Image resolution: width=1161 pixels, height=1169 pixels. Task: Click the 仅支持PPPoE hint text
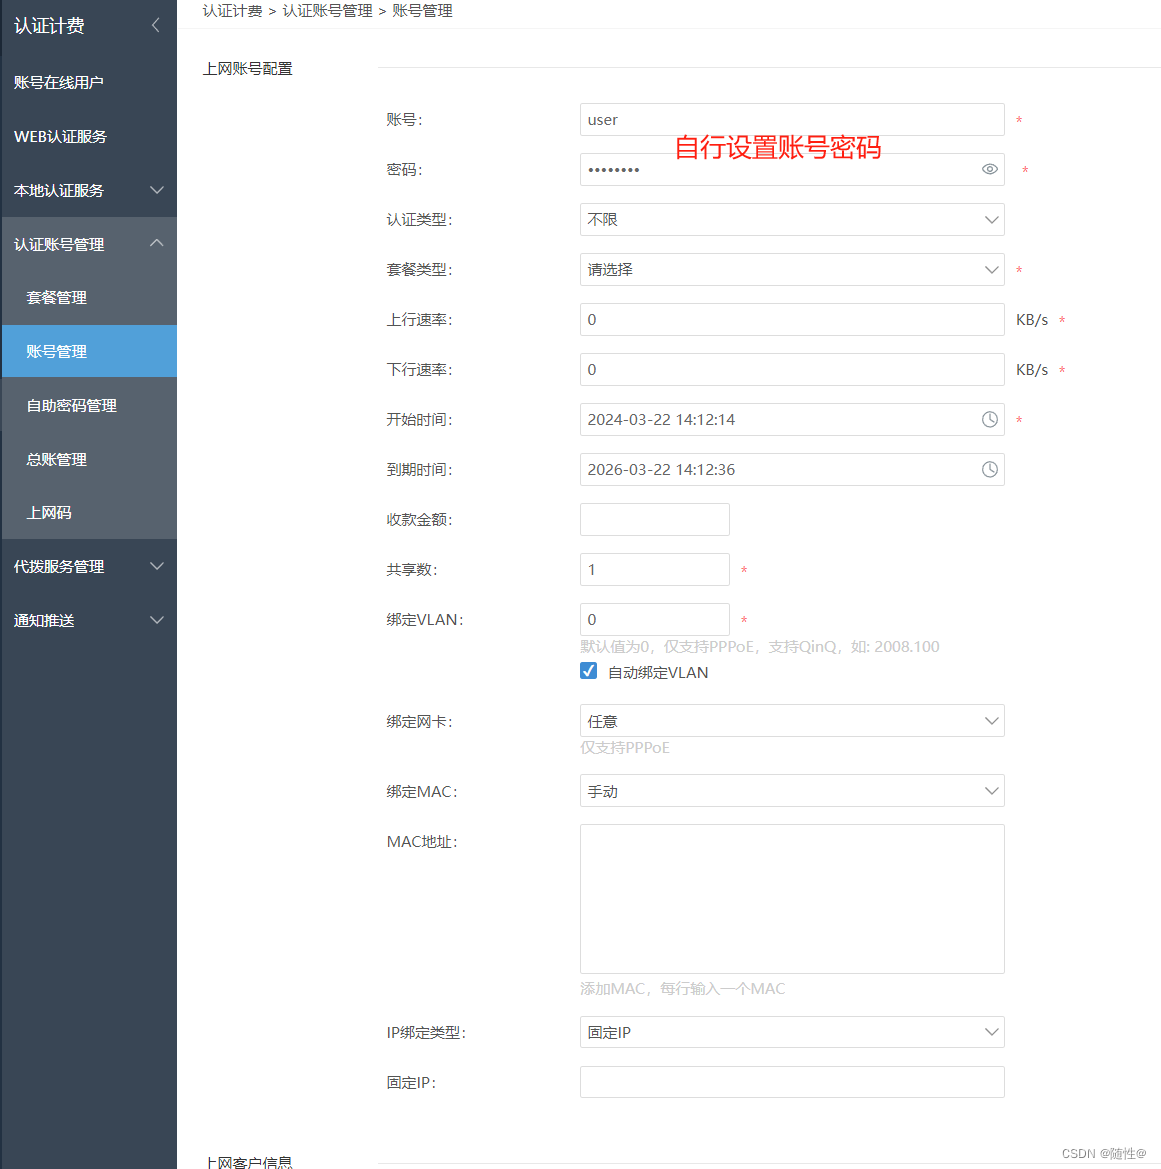(625, 747)
